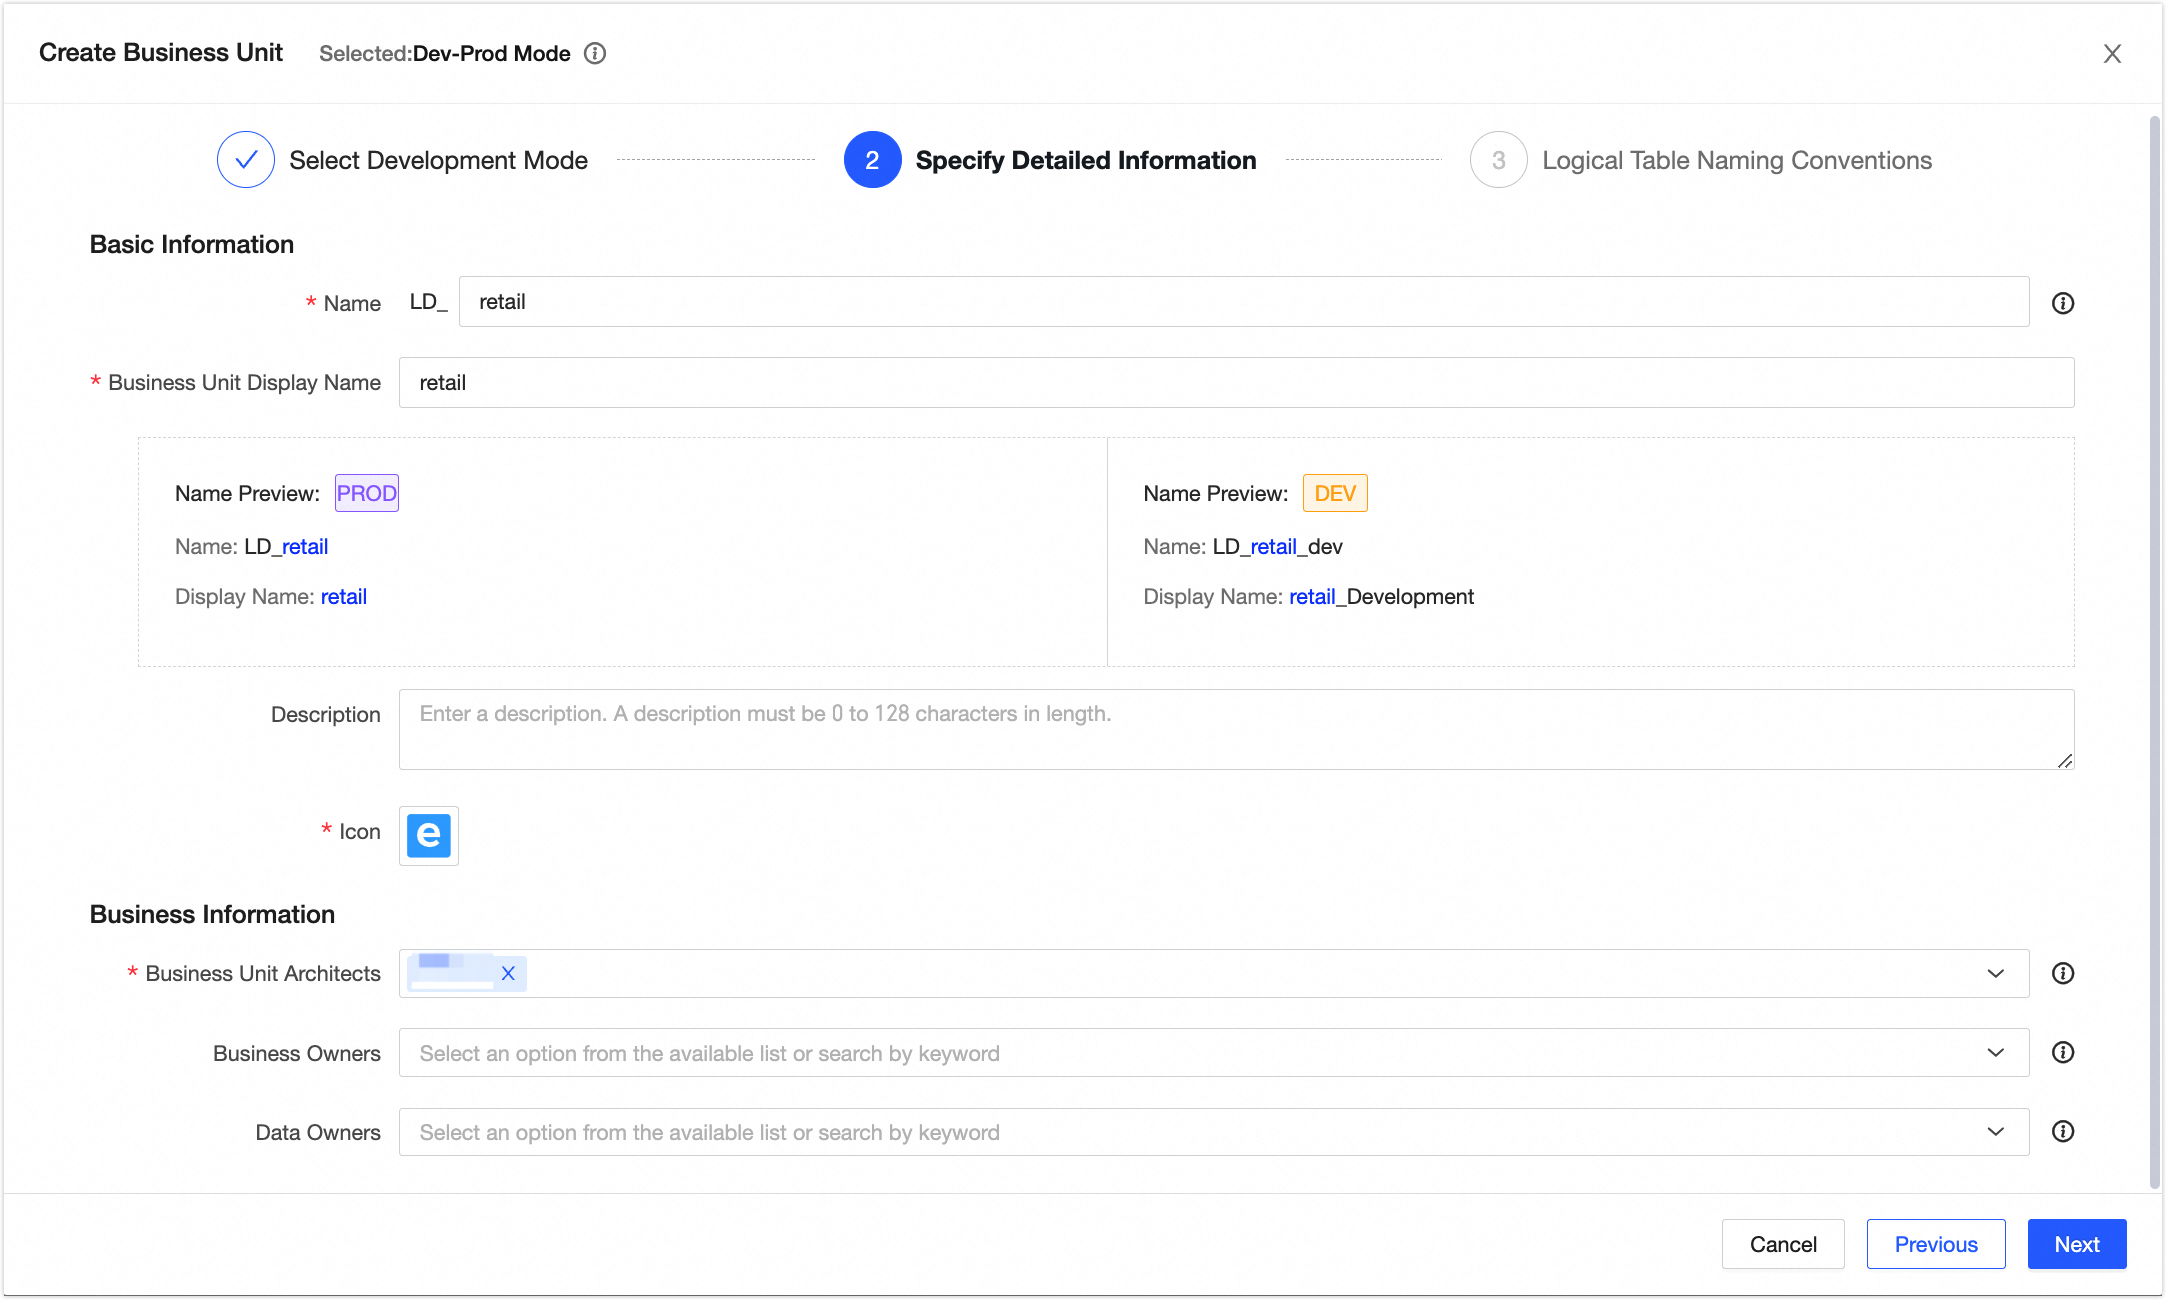Screen dimensions: 2166x1300
Task: Close the Create Business Unit dialog
Action: click(2111, 54)
